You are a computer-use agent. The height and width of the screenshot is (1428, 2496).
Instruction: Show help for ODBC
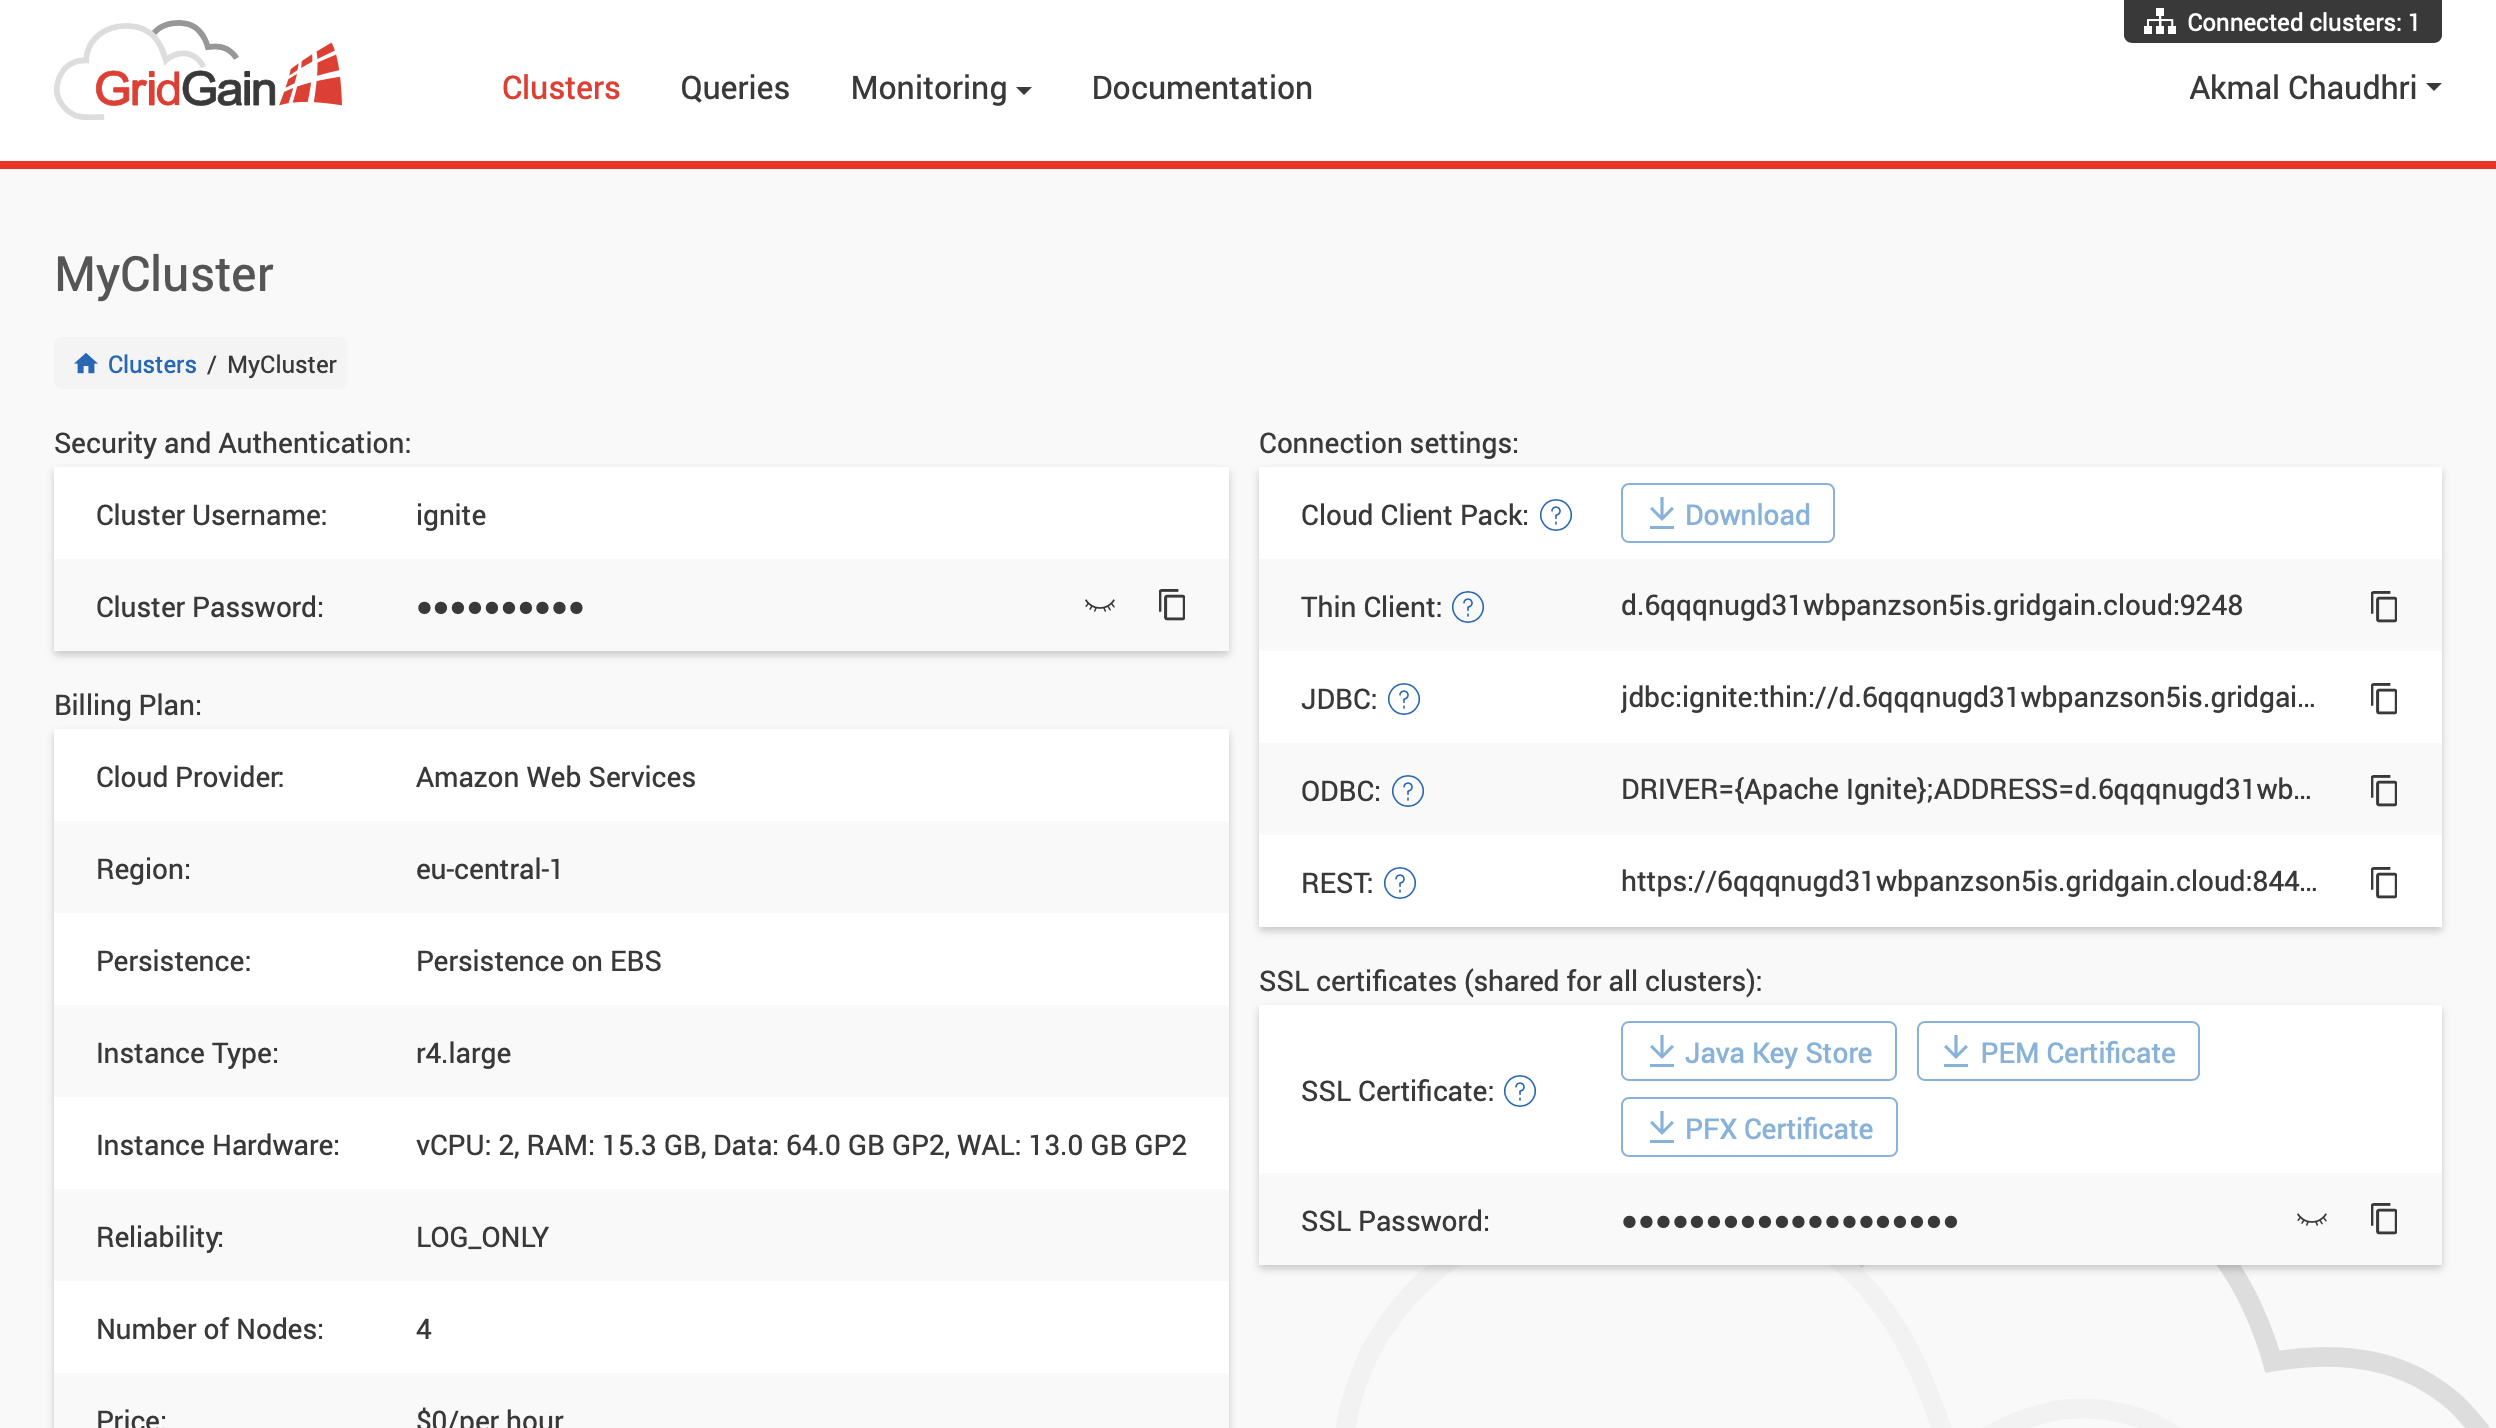click(1408, 791)
